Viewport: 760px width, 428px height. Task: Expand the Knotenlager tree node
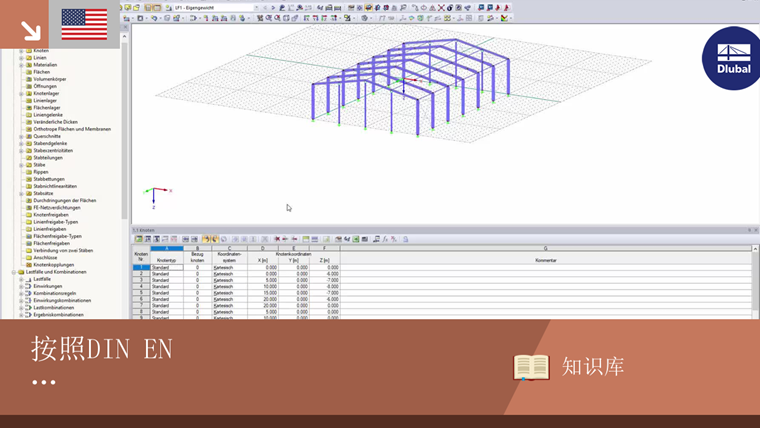21,94
